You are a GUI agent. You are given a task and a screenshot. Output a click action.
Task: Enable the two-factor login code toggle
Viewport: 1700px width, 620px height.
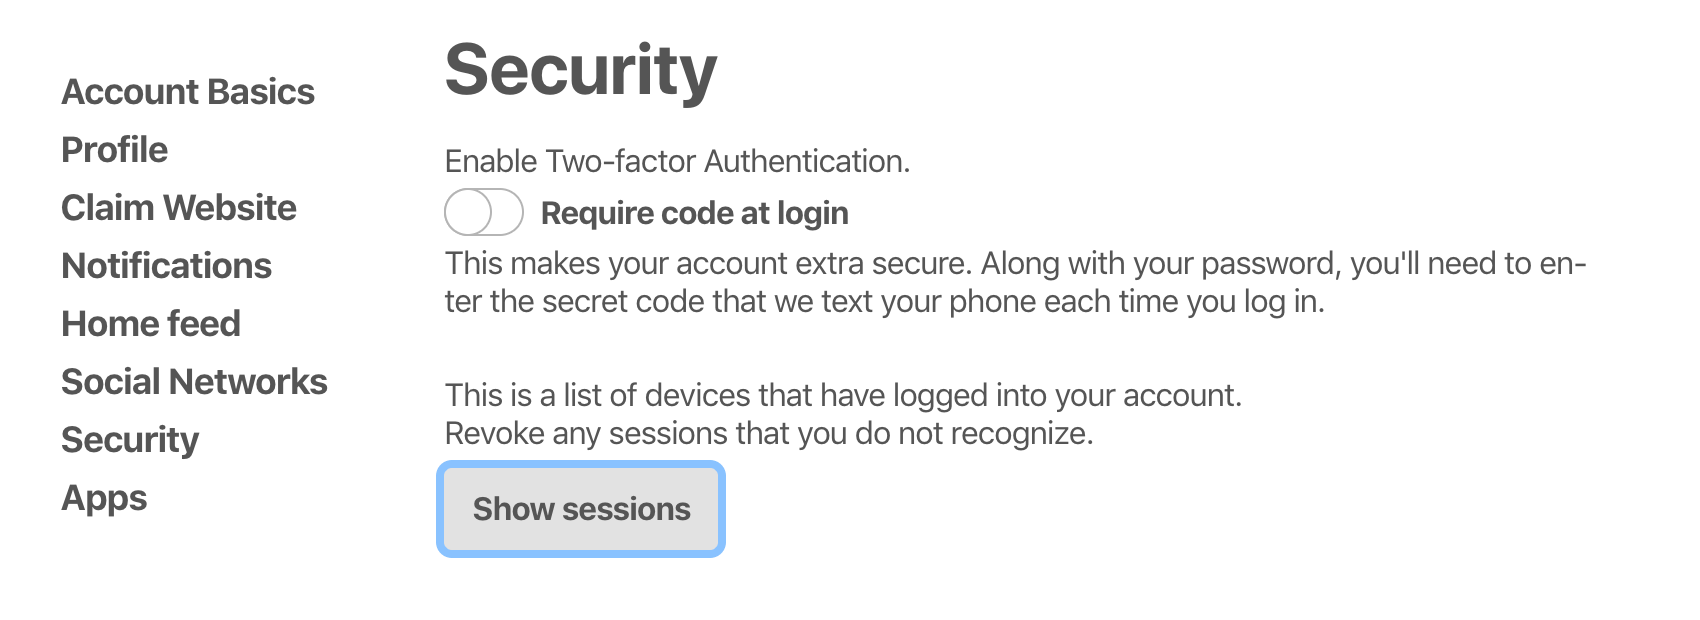pos(484,213)
